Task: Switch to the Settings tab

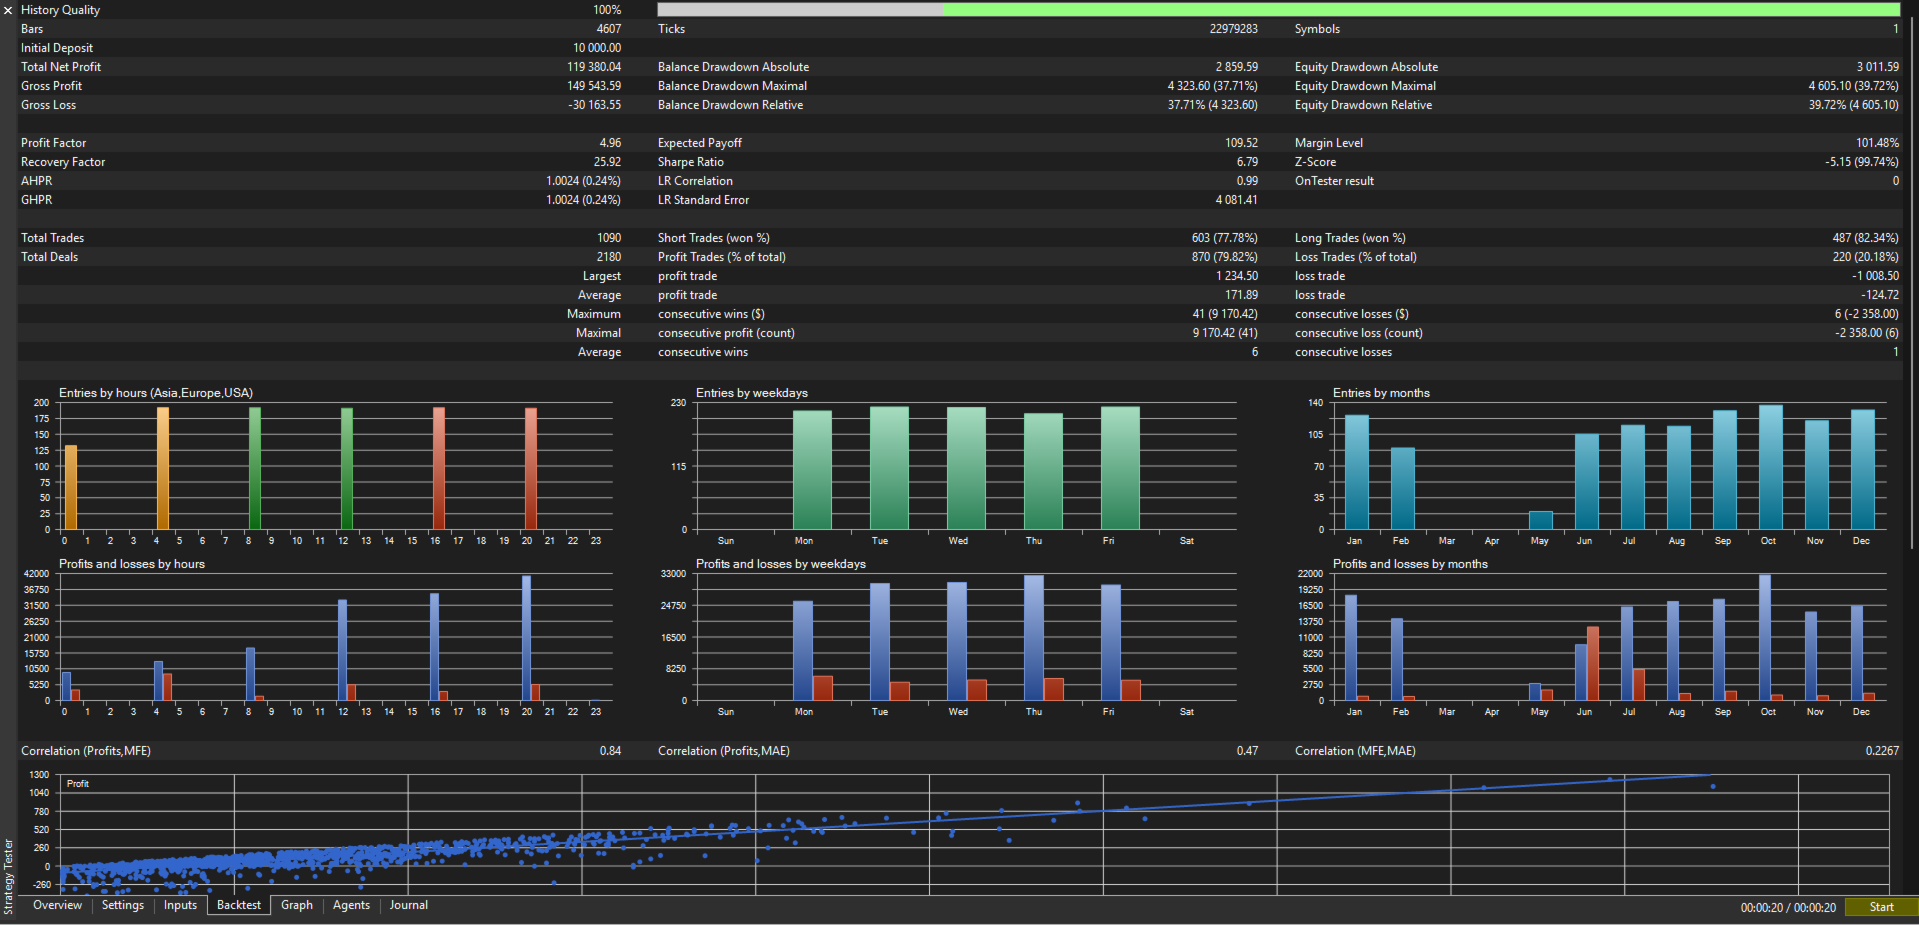Action: coord(123,905)
